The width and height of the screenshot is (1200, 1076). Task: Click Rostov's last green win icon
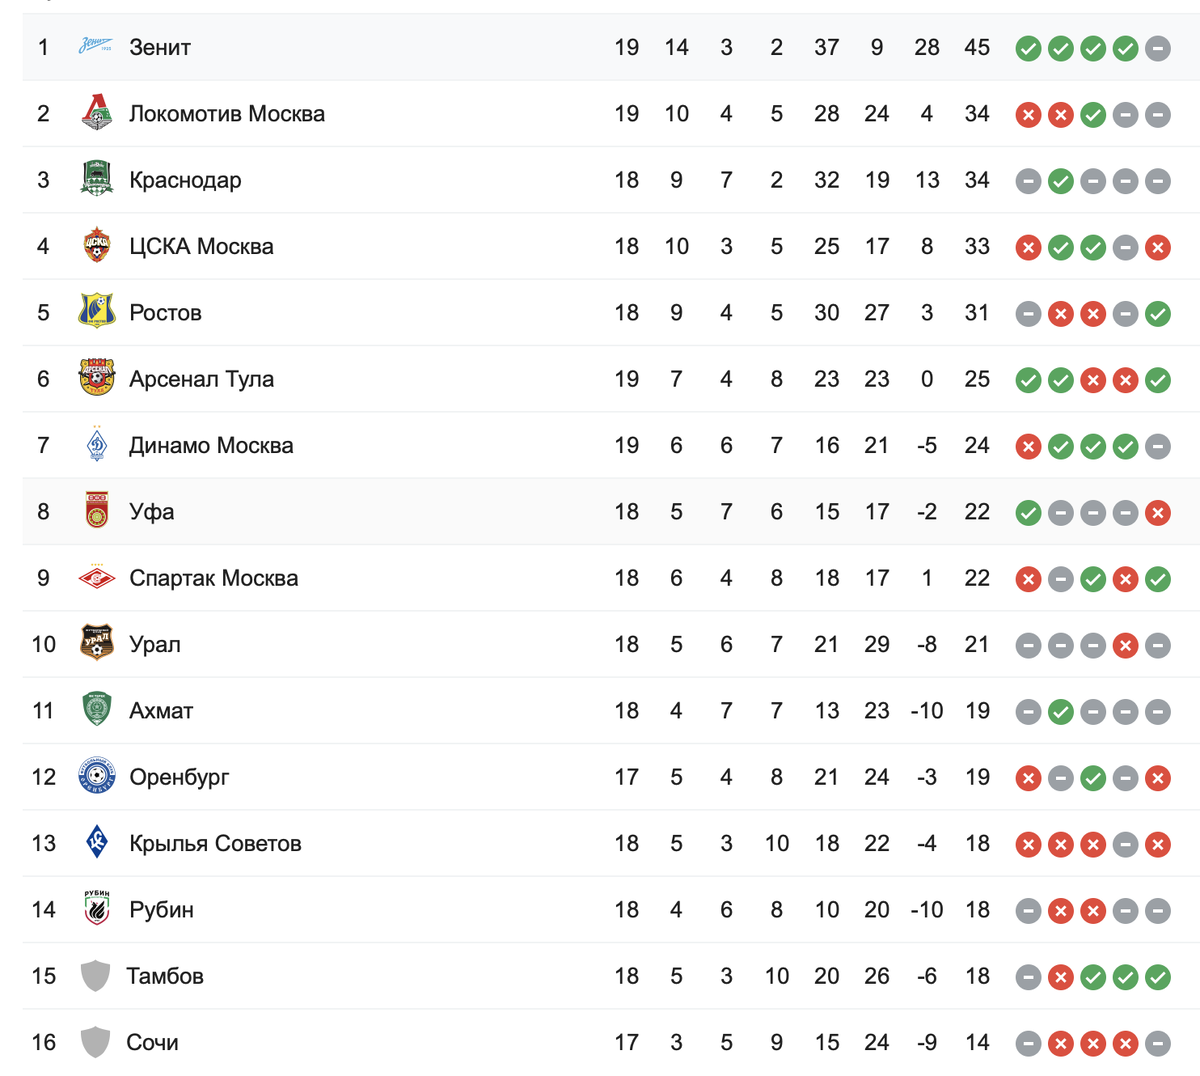[x=1158, y=314]
